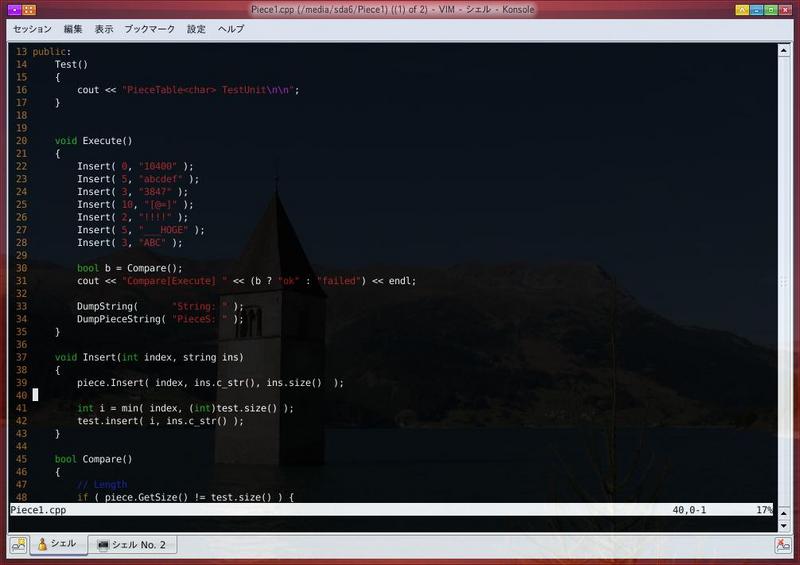Image resolution: width=800 pixels, height=565 pixels.
Task: Click the upper arrow of bottom scrollbar pair
Action: (x=784, y=512)
